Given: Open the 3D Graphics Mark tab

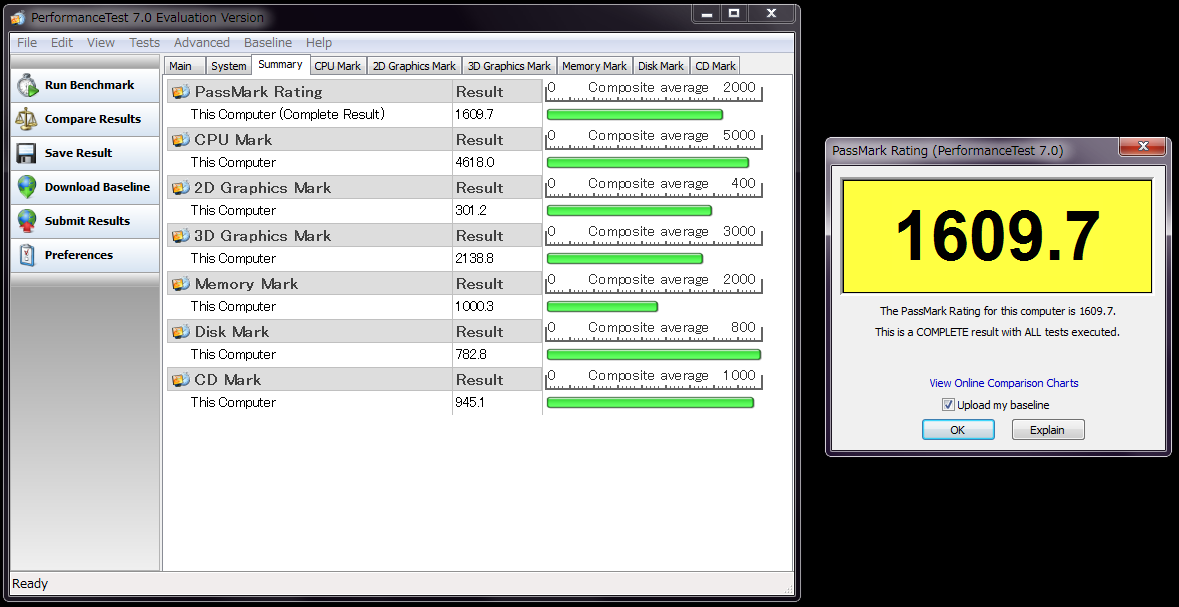Looking at the screenshot, I should tap(509, 66).
